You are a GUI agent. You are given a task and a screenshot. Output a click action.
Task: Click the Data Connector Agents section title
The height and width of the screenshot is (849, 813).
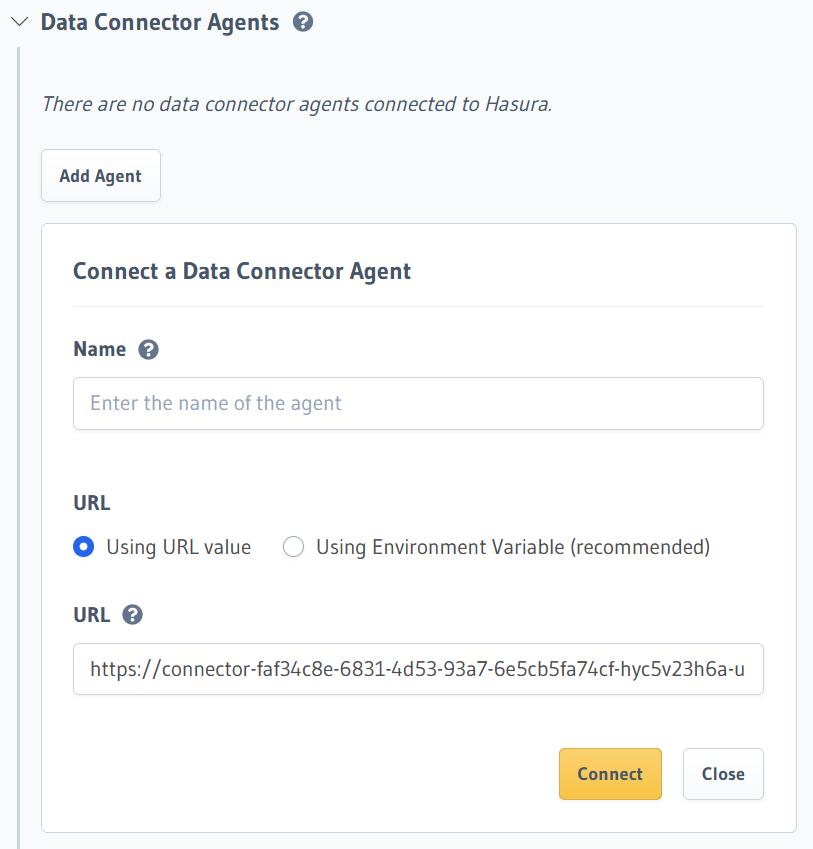(158, 21)
